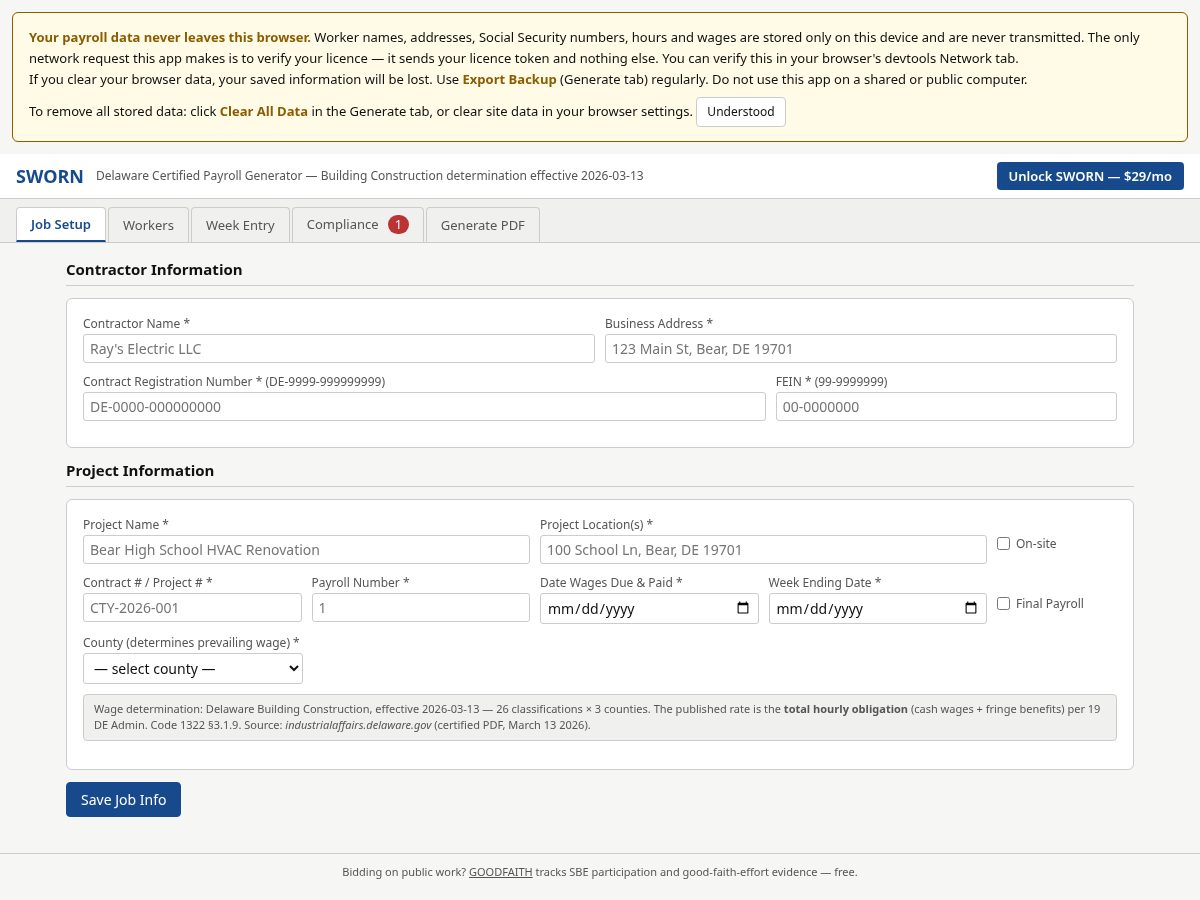Viewport: 1200px width, 900px height.
Task: Enable the On-site checkbox
Action: pyautogui.click(x=1003, y=543)
